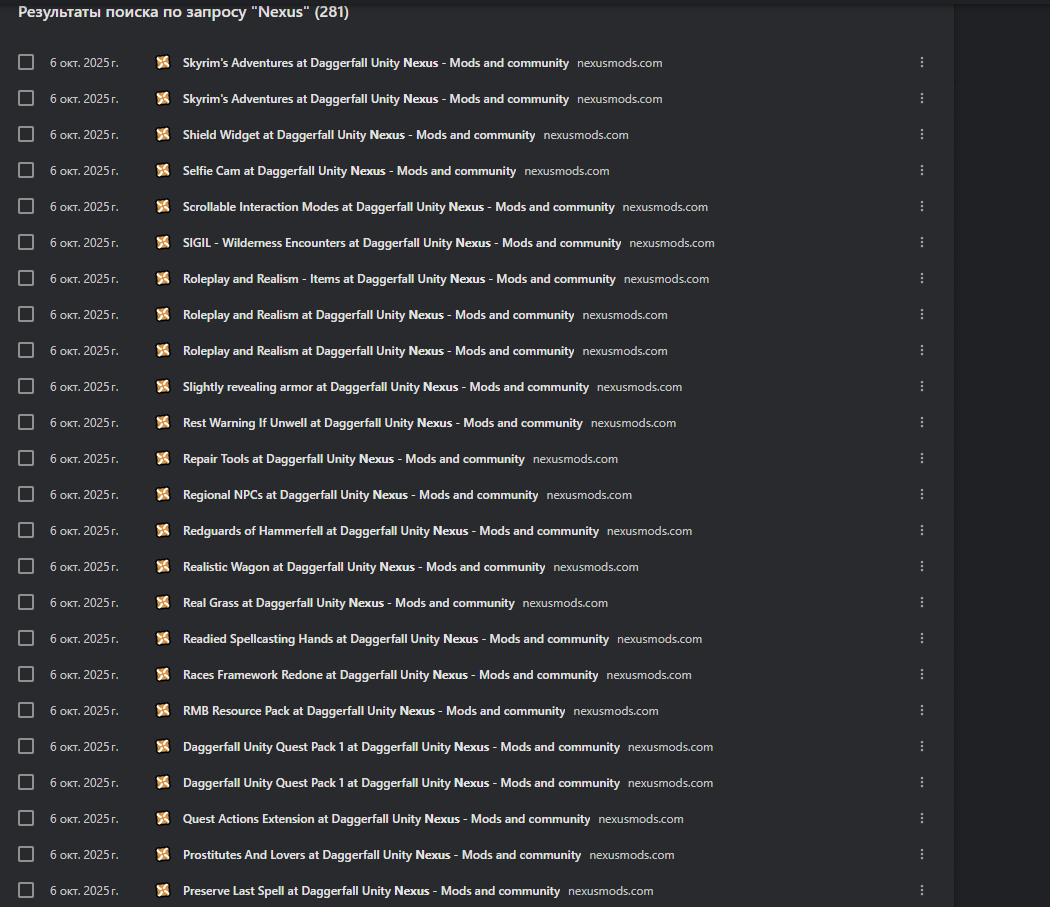Image resolution: width=1050 pixels, height=907 pixels.
Task: Click the favicon beside Realistic Wagon
Action: [x=163, y=567]
